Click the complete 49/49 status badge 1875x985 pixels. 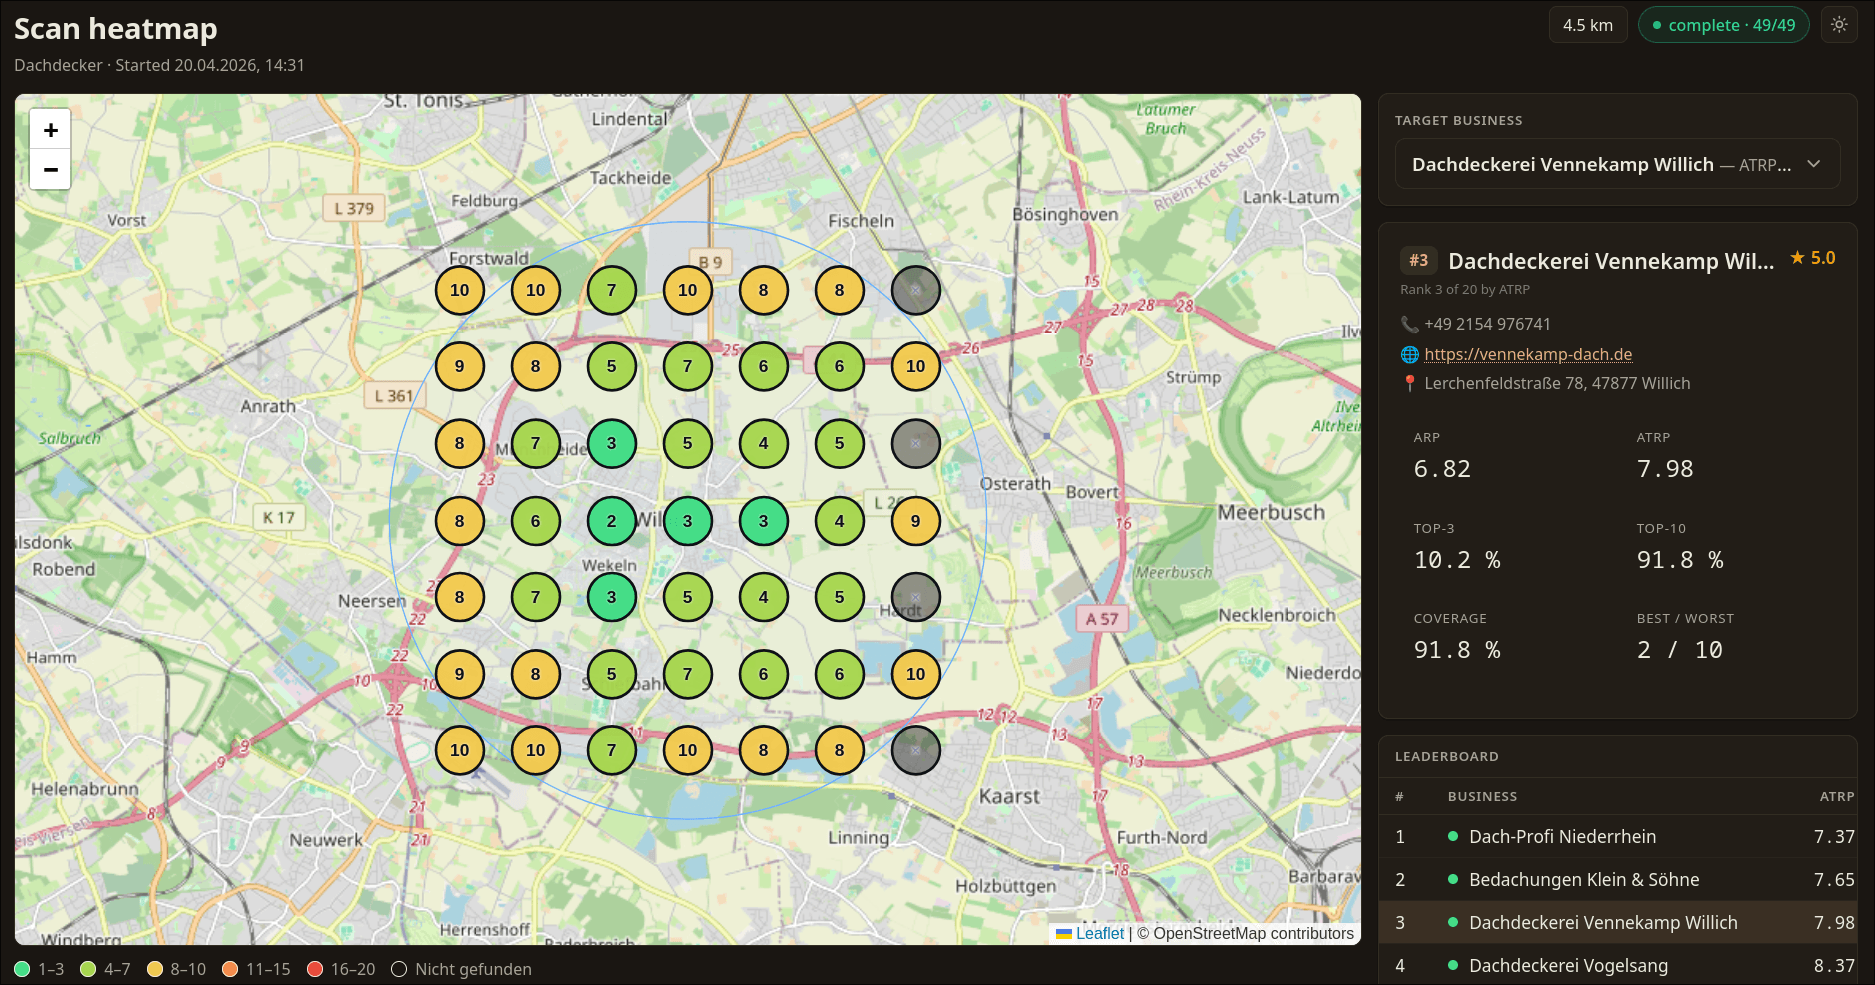pos(1723,25)
